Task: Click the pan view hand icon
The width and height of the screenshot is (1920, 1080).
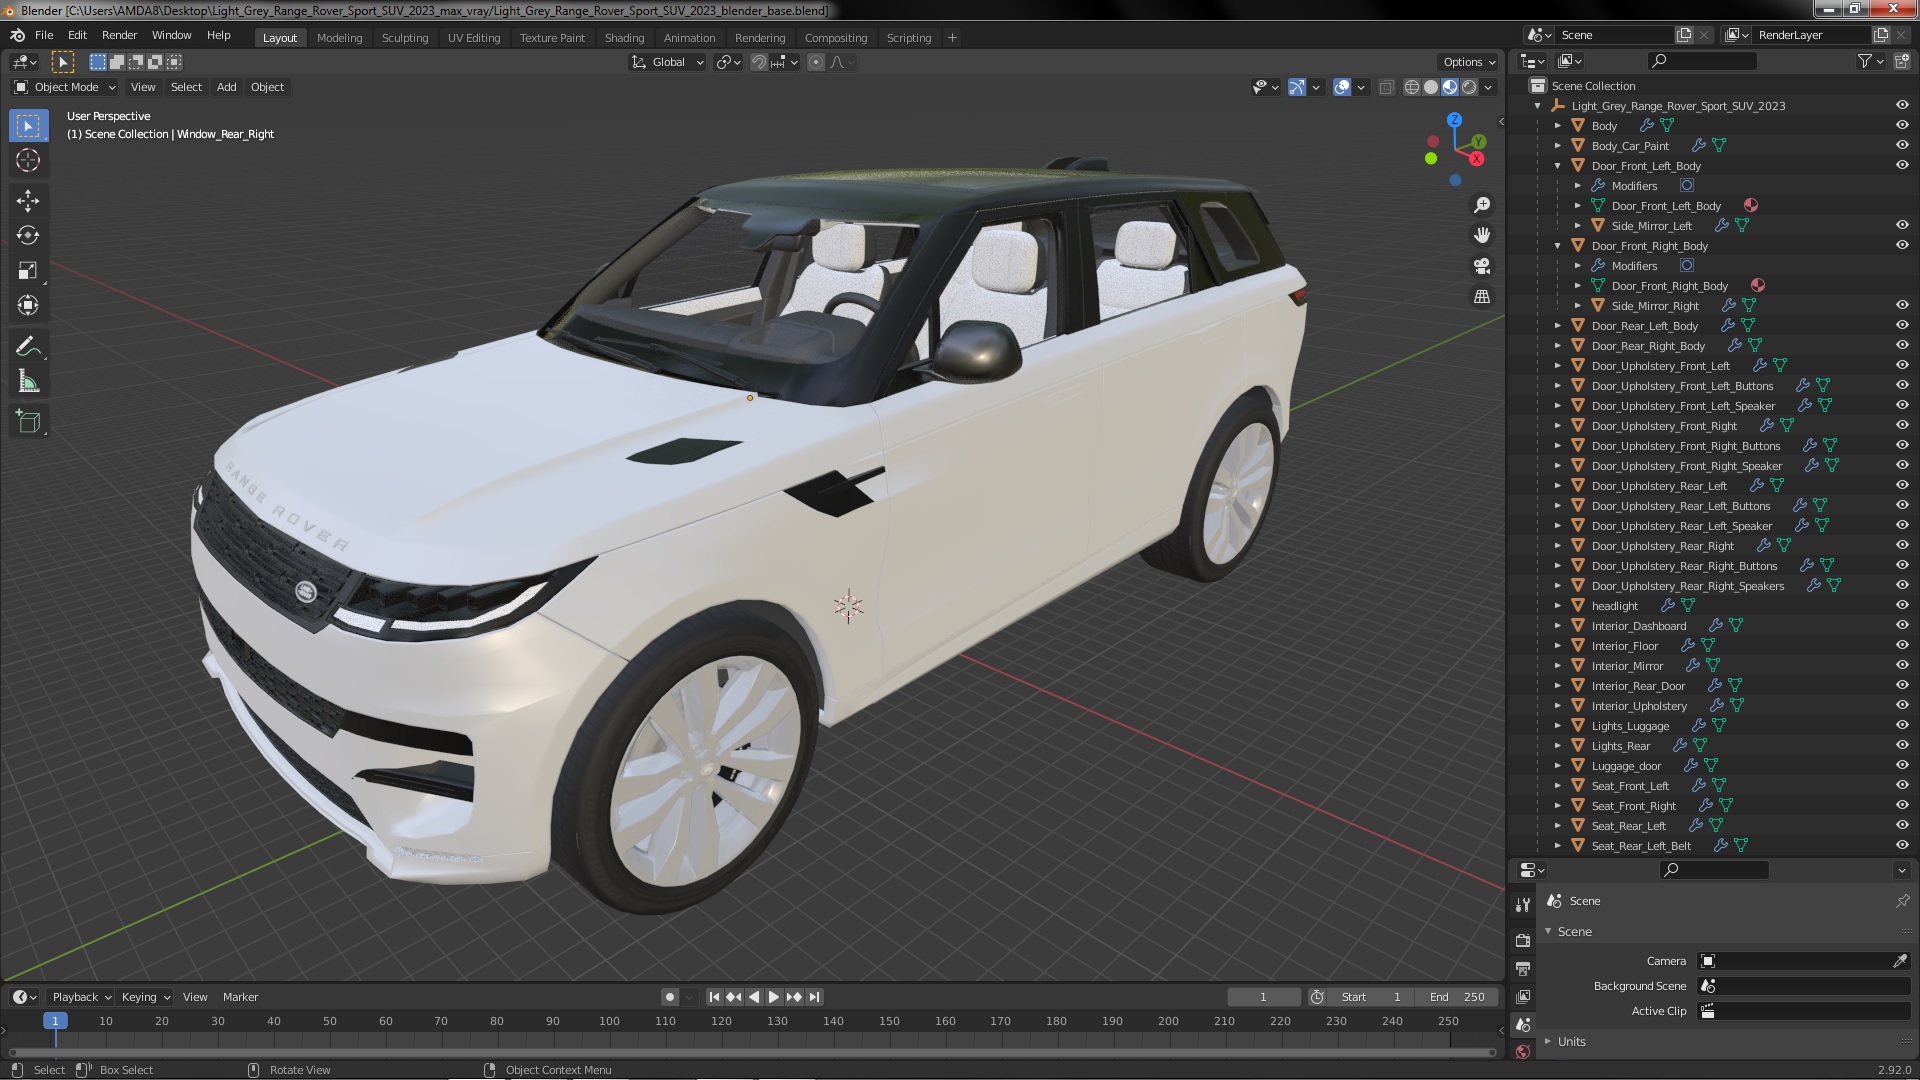Action: point(1482,235)
